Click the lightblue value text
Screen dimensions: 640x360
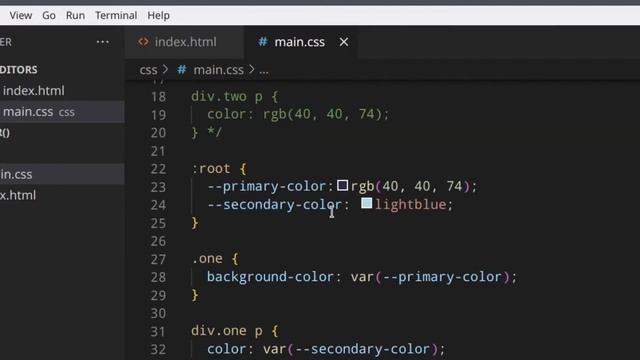(x=411, y=204)
